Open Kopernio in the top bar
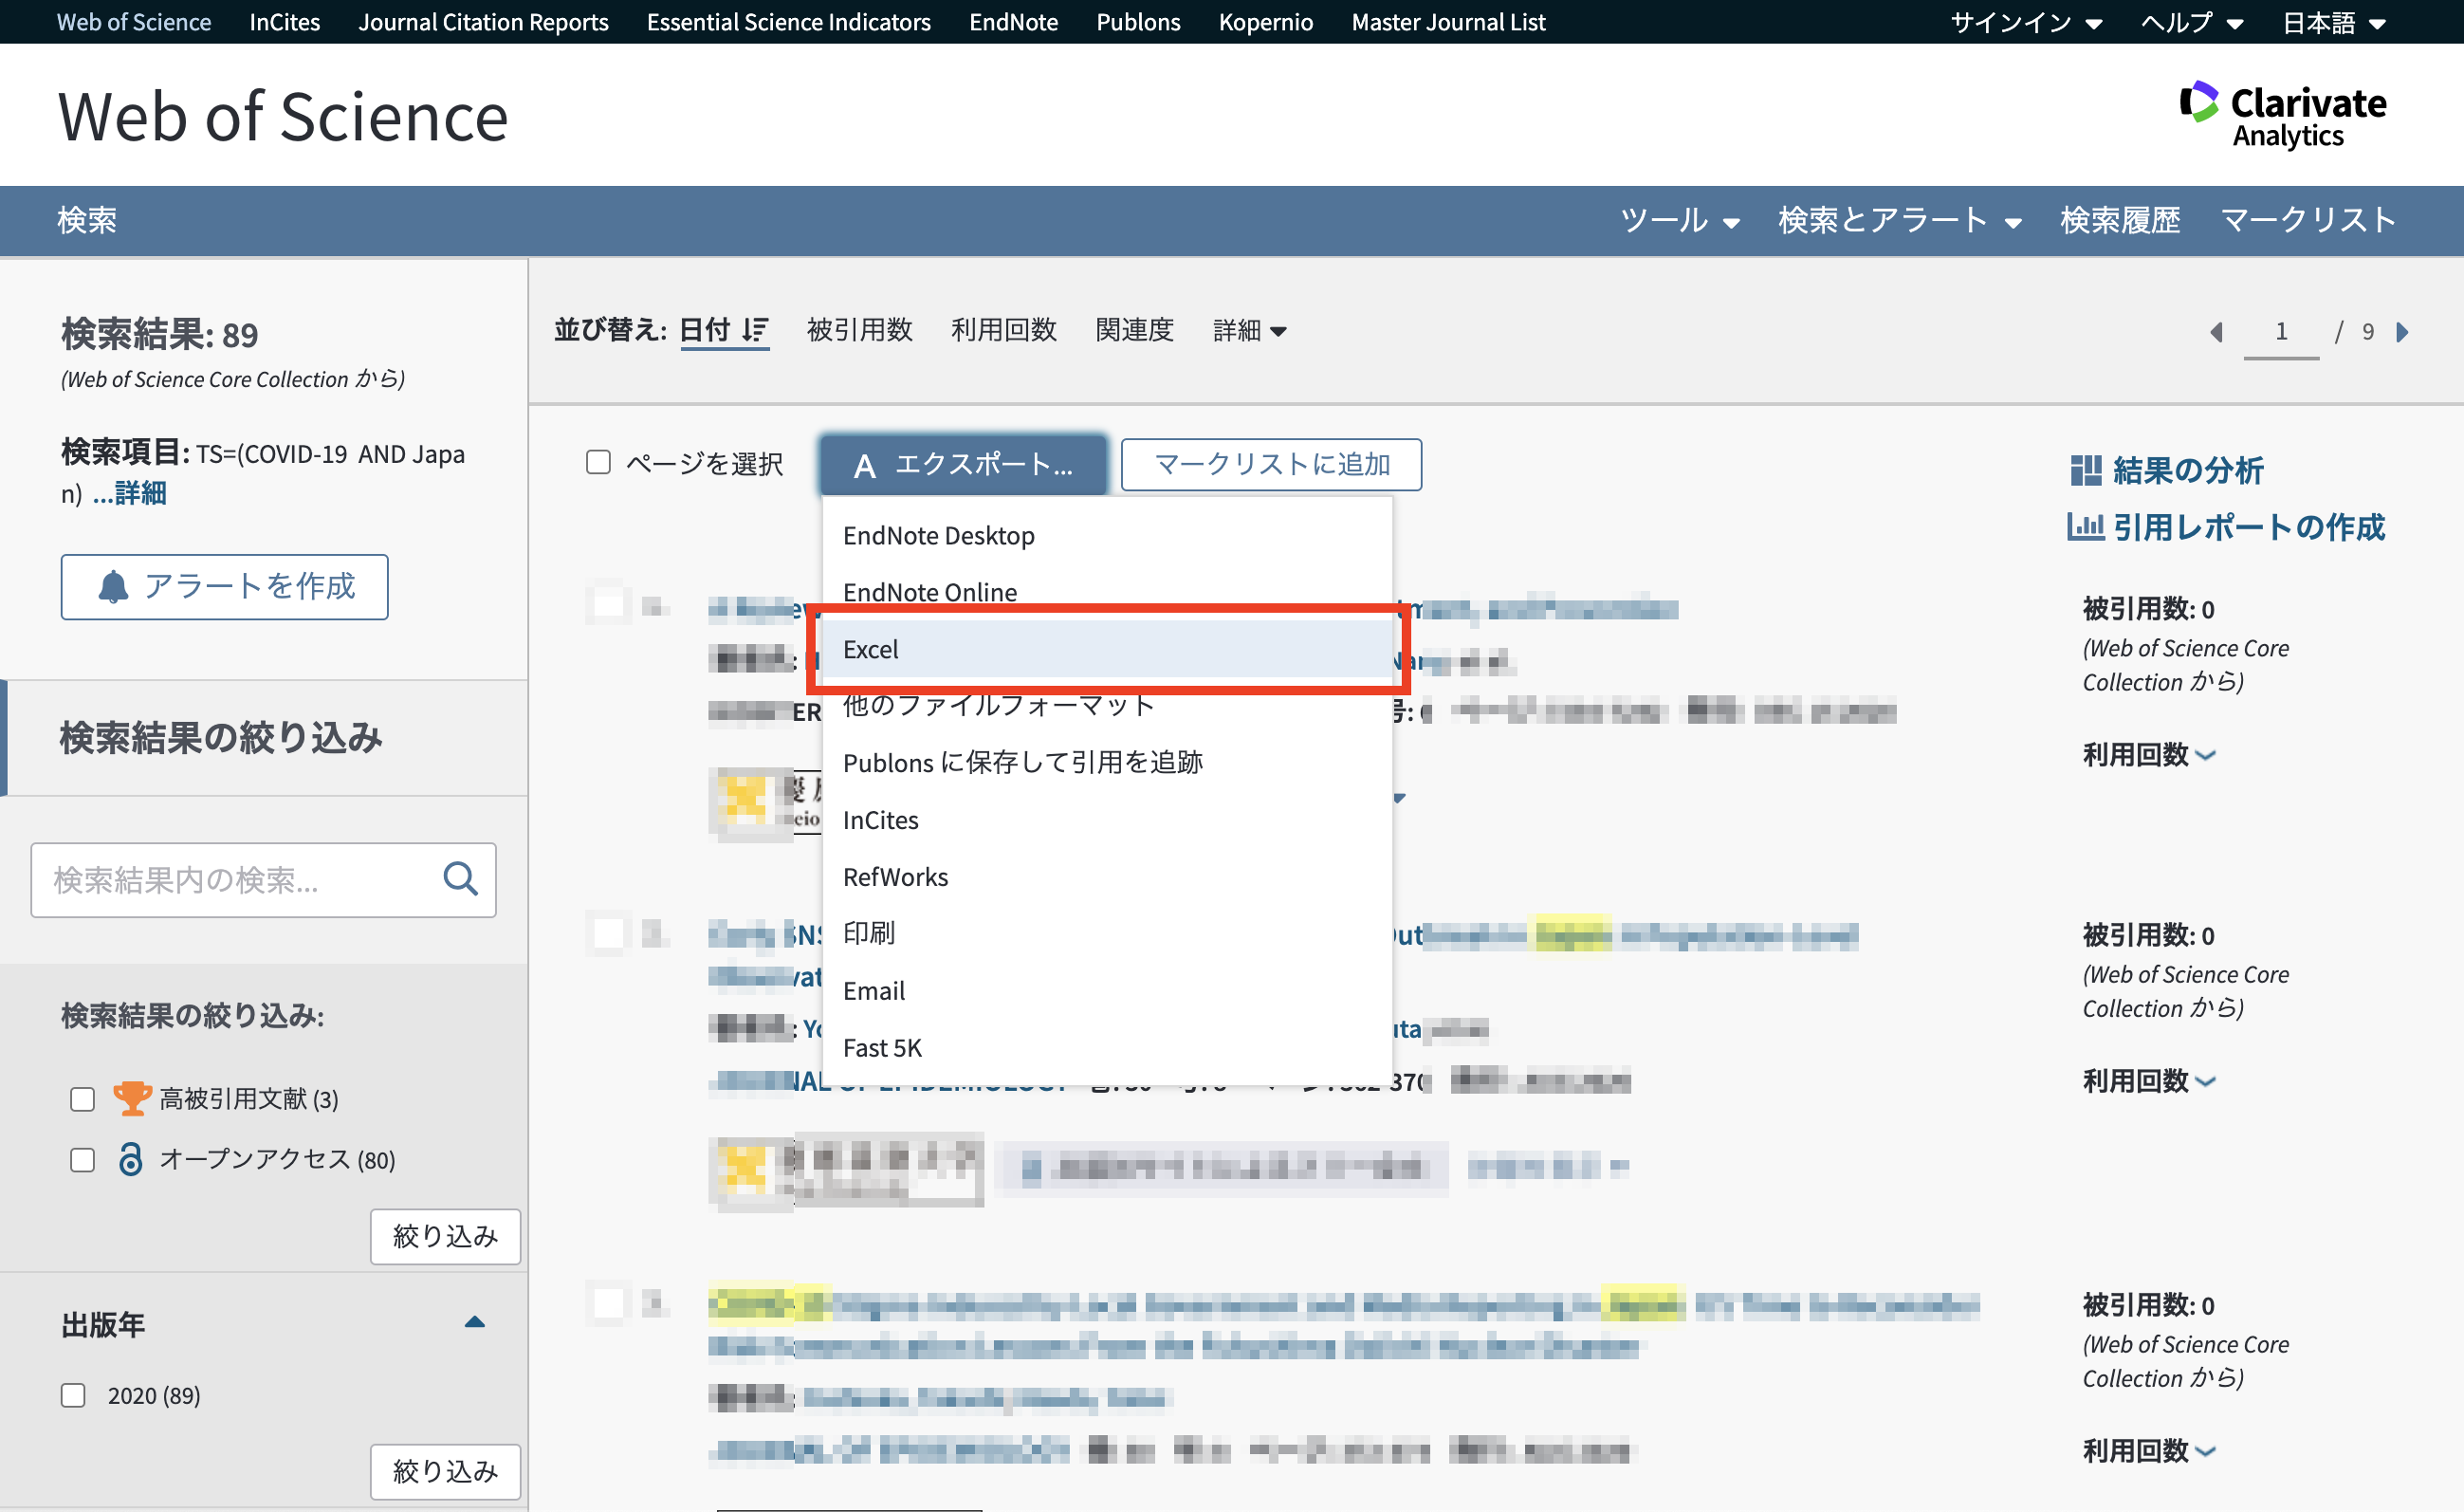Screen dimensions: 2464x1512 [x=1265, y=22]
